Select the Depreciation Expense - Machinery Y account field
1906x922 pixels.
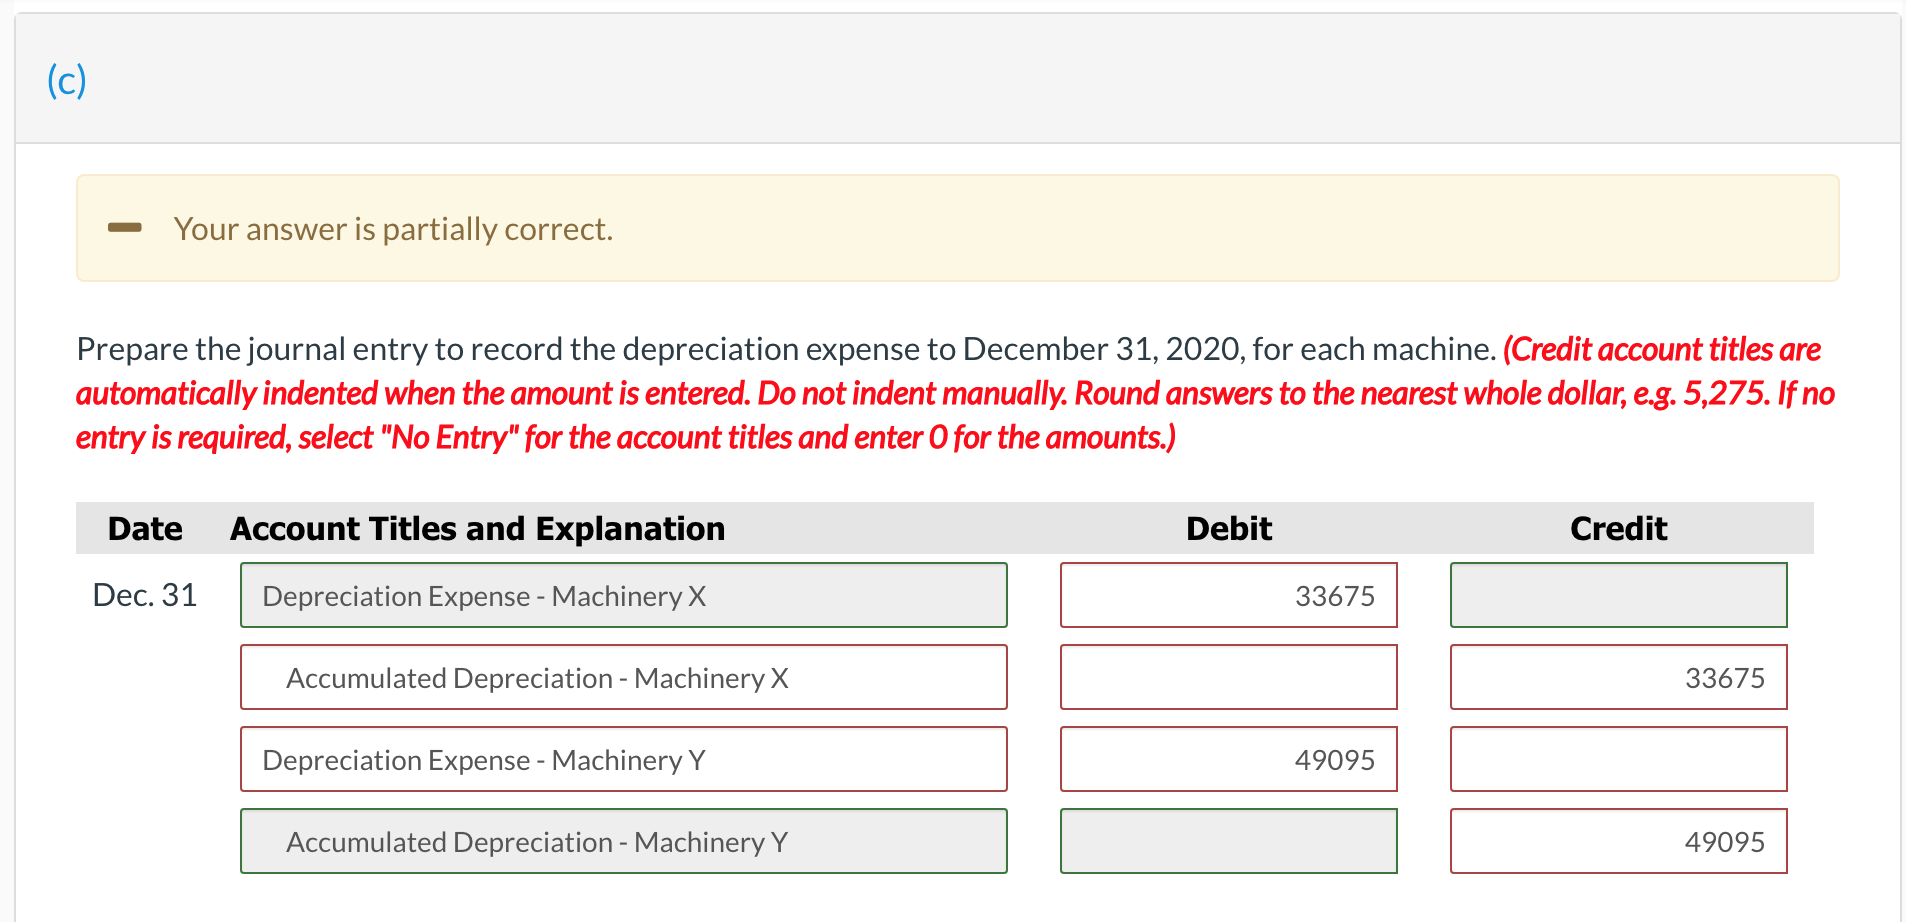[x=622, y=759]
